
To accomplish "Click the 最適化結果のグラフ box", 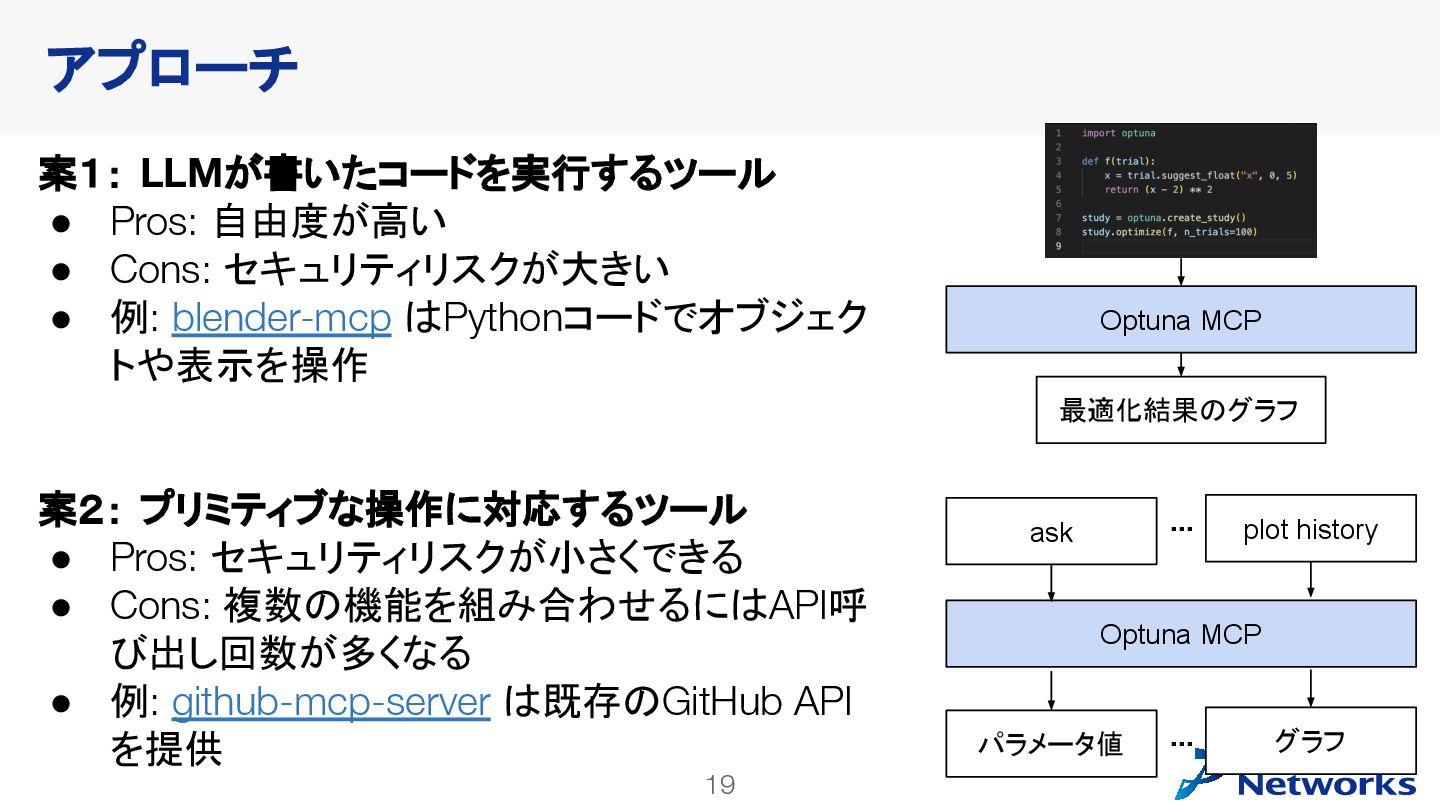I will [1180, 410].
